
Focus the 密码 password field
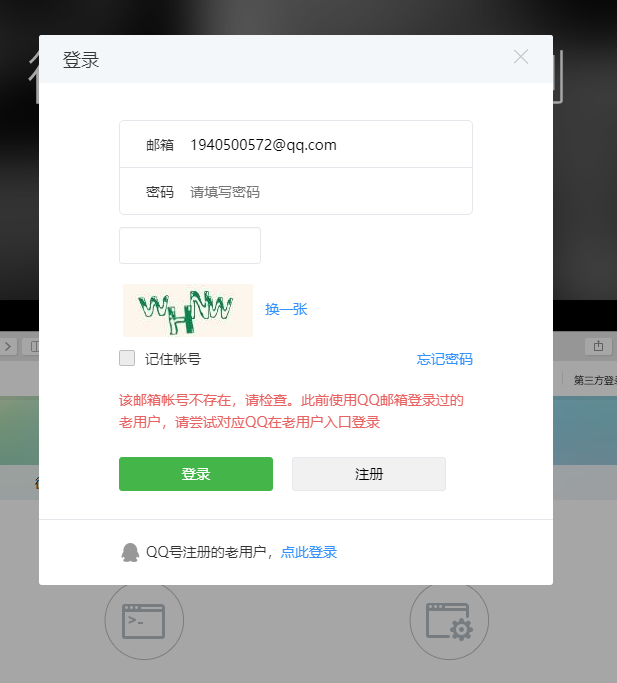click(x=296, y=191)
